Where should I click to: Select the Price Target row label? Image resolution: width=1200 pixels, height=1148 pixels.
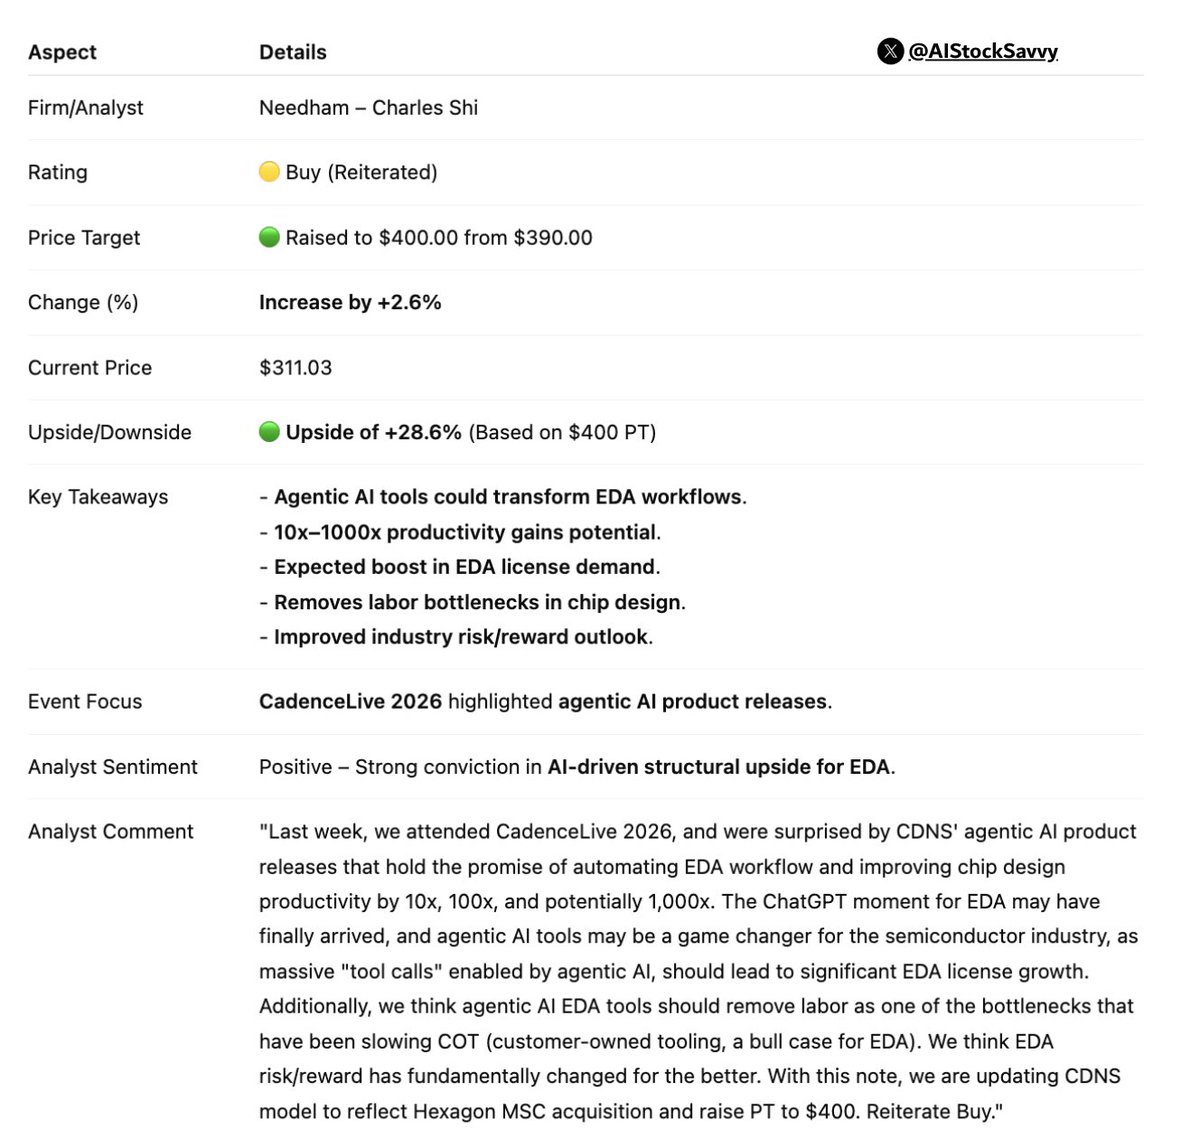pyautogui.click(x=84, y=238)
